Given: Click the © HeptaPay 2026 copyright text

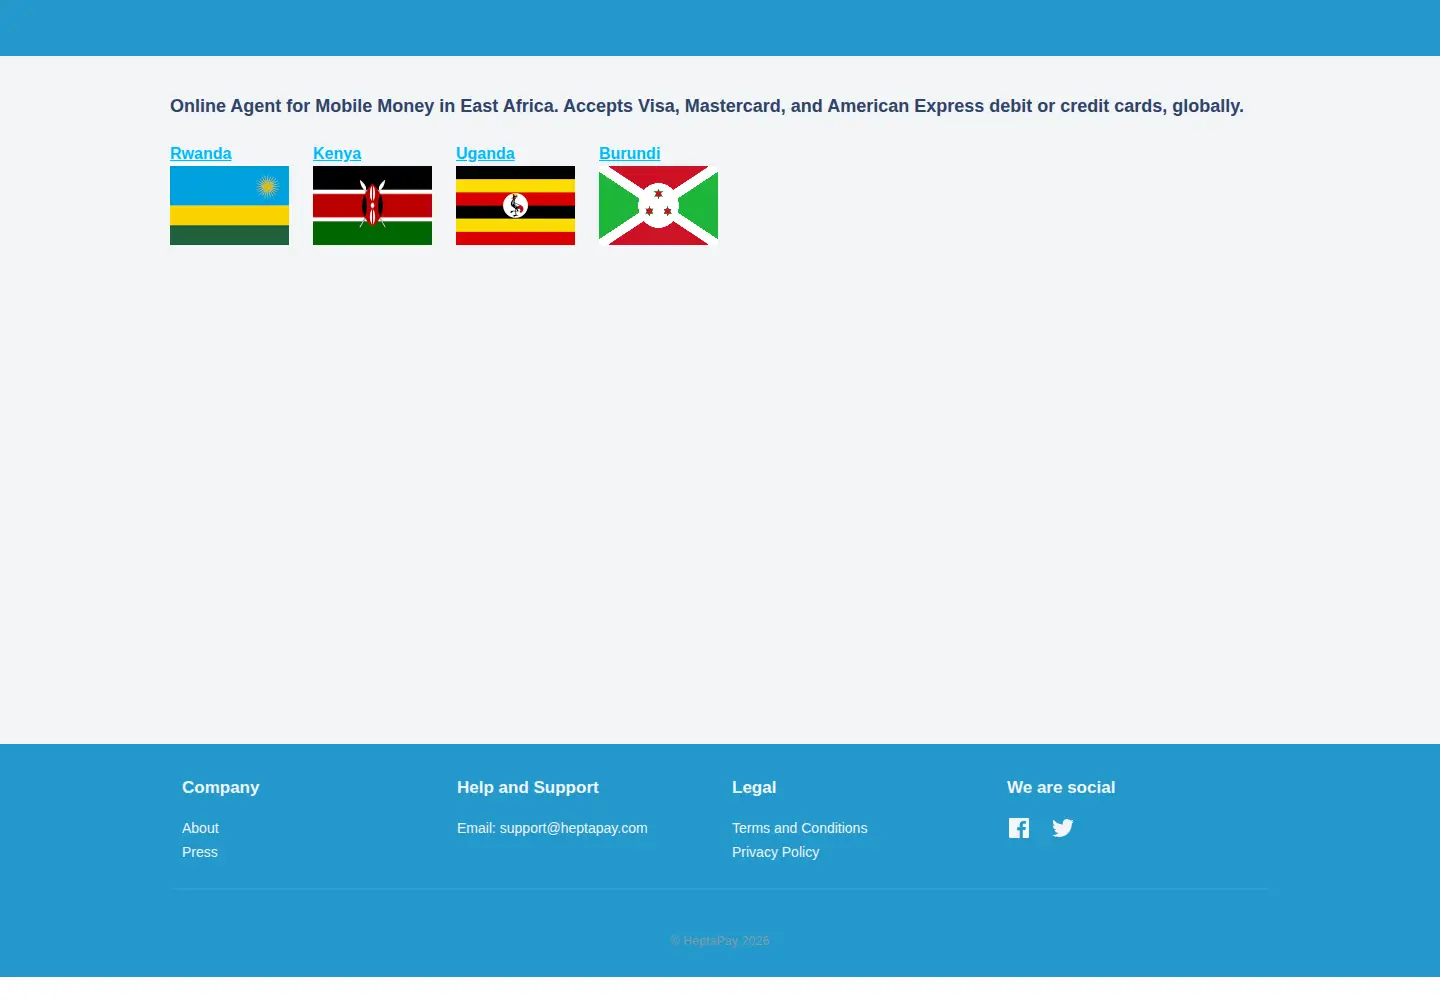Looking at the screenshot, I should (x=720, y=941).
